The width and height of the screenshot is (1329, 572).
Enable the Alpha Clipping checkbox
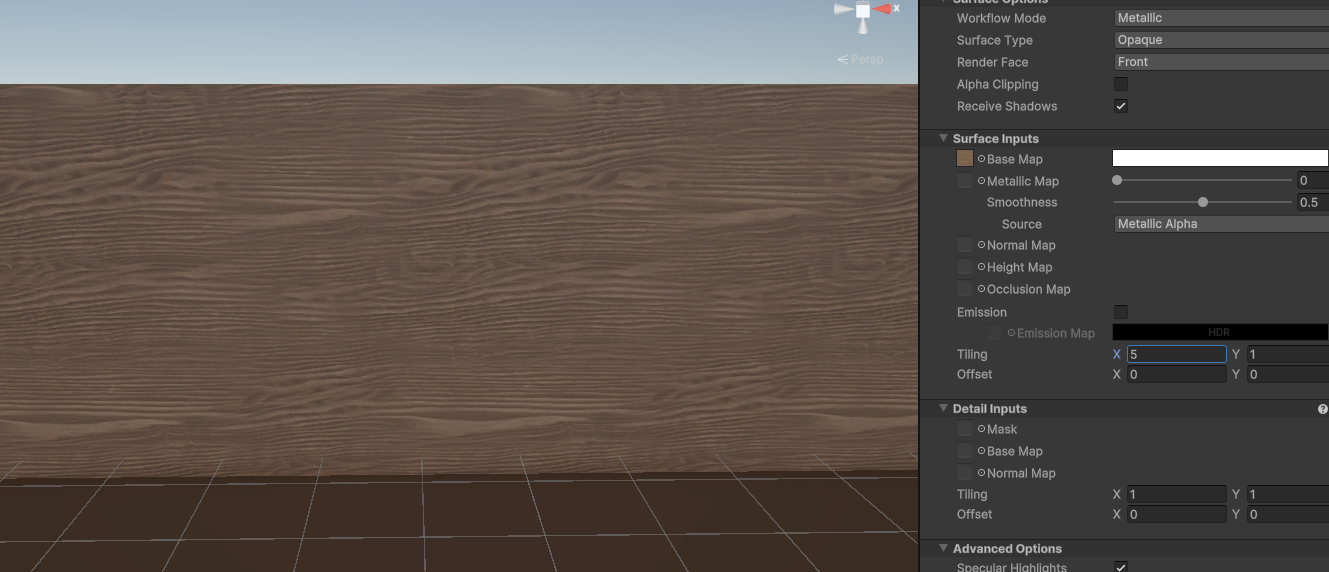pos(1121,84)
